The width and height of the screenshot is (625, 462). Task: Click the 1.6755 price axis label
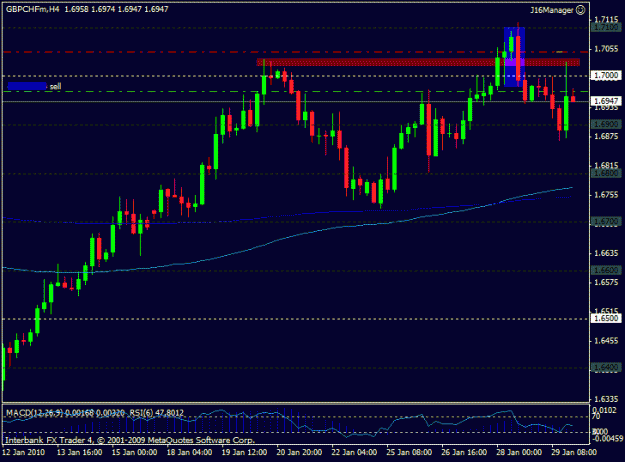click(x=606, y=195)
